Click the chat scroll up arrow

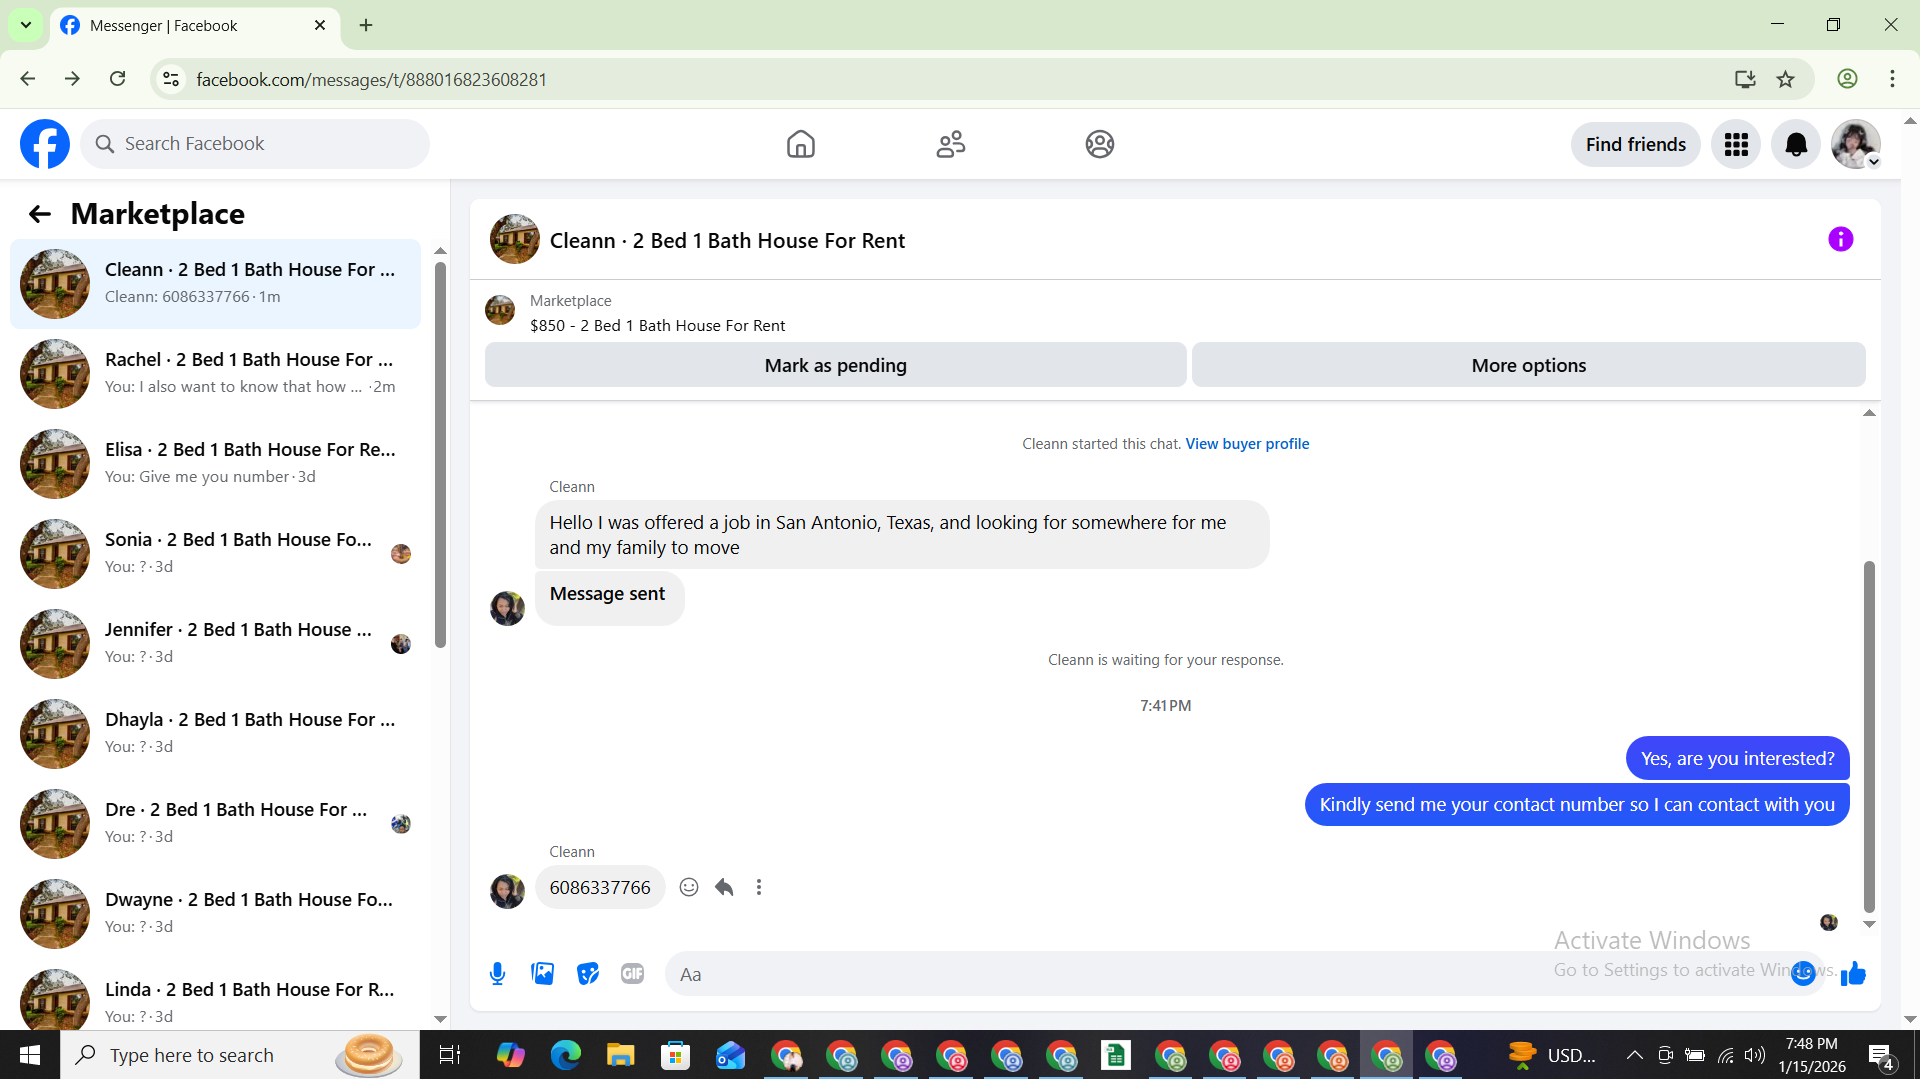1868,413
